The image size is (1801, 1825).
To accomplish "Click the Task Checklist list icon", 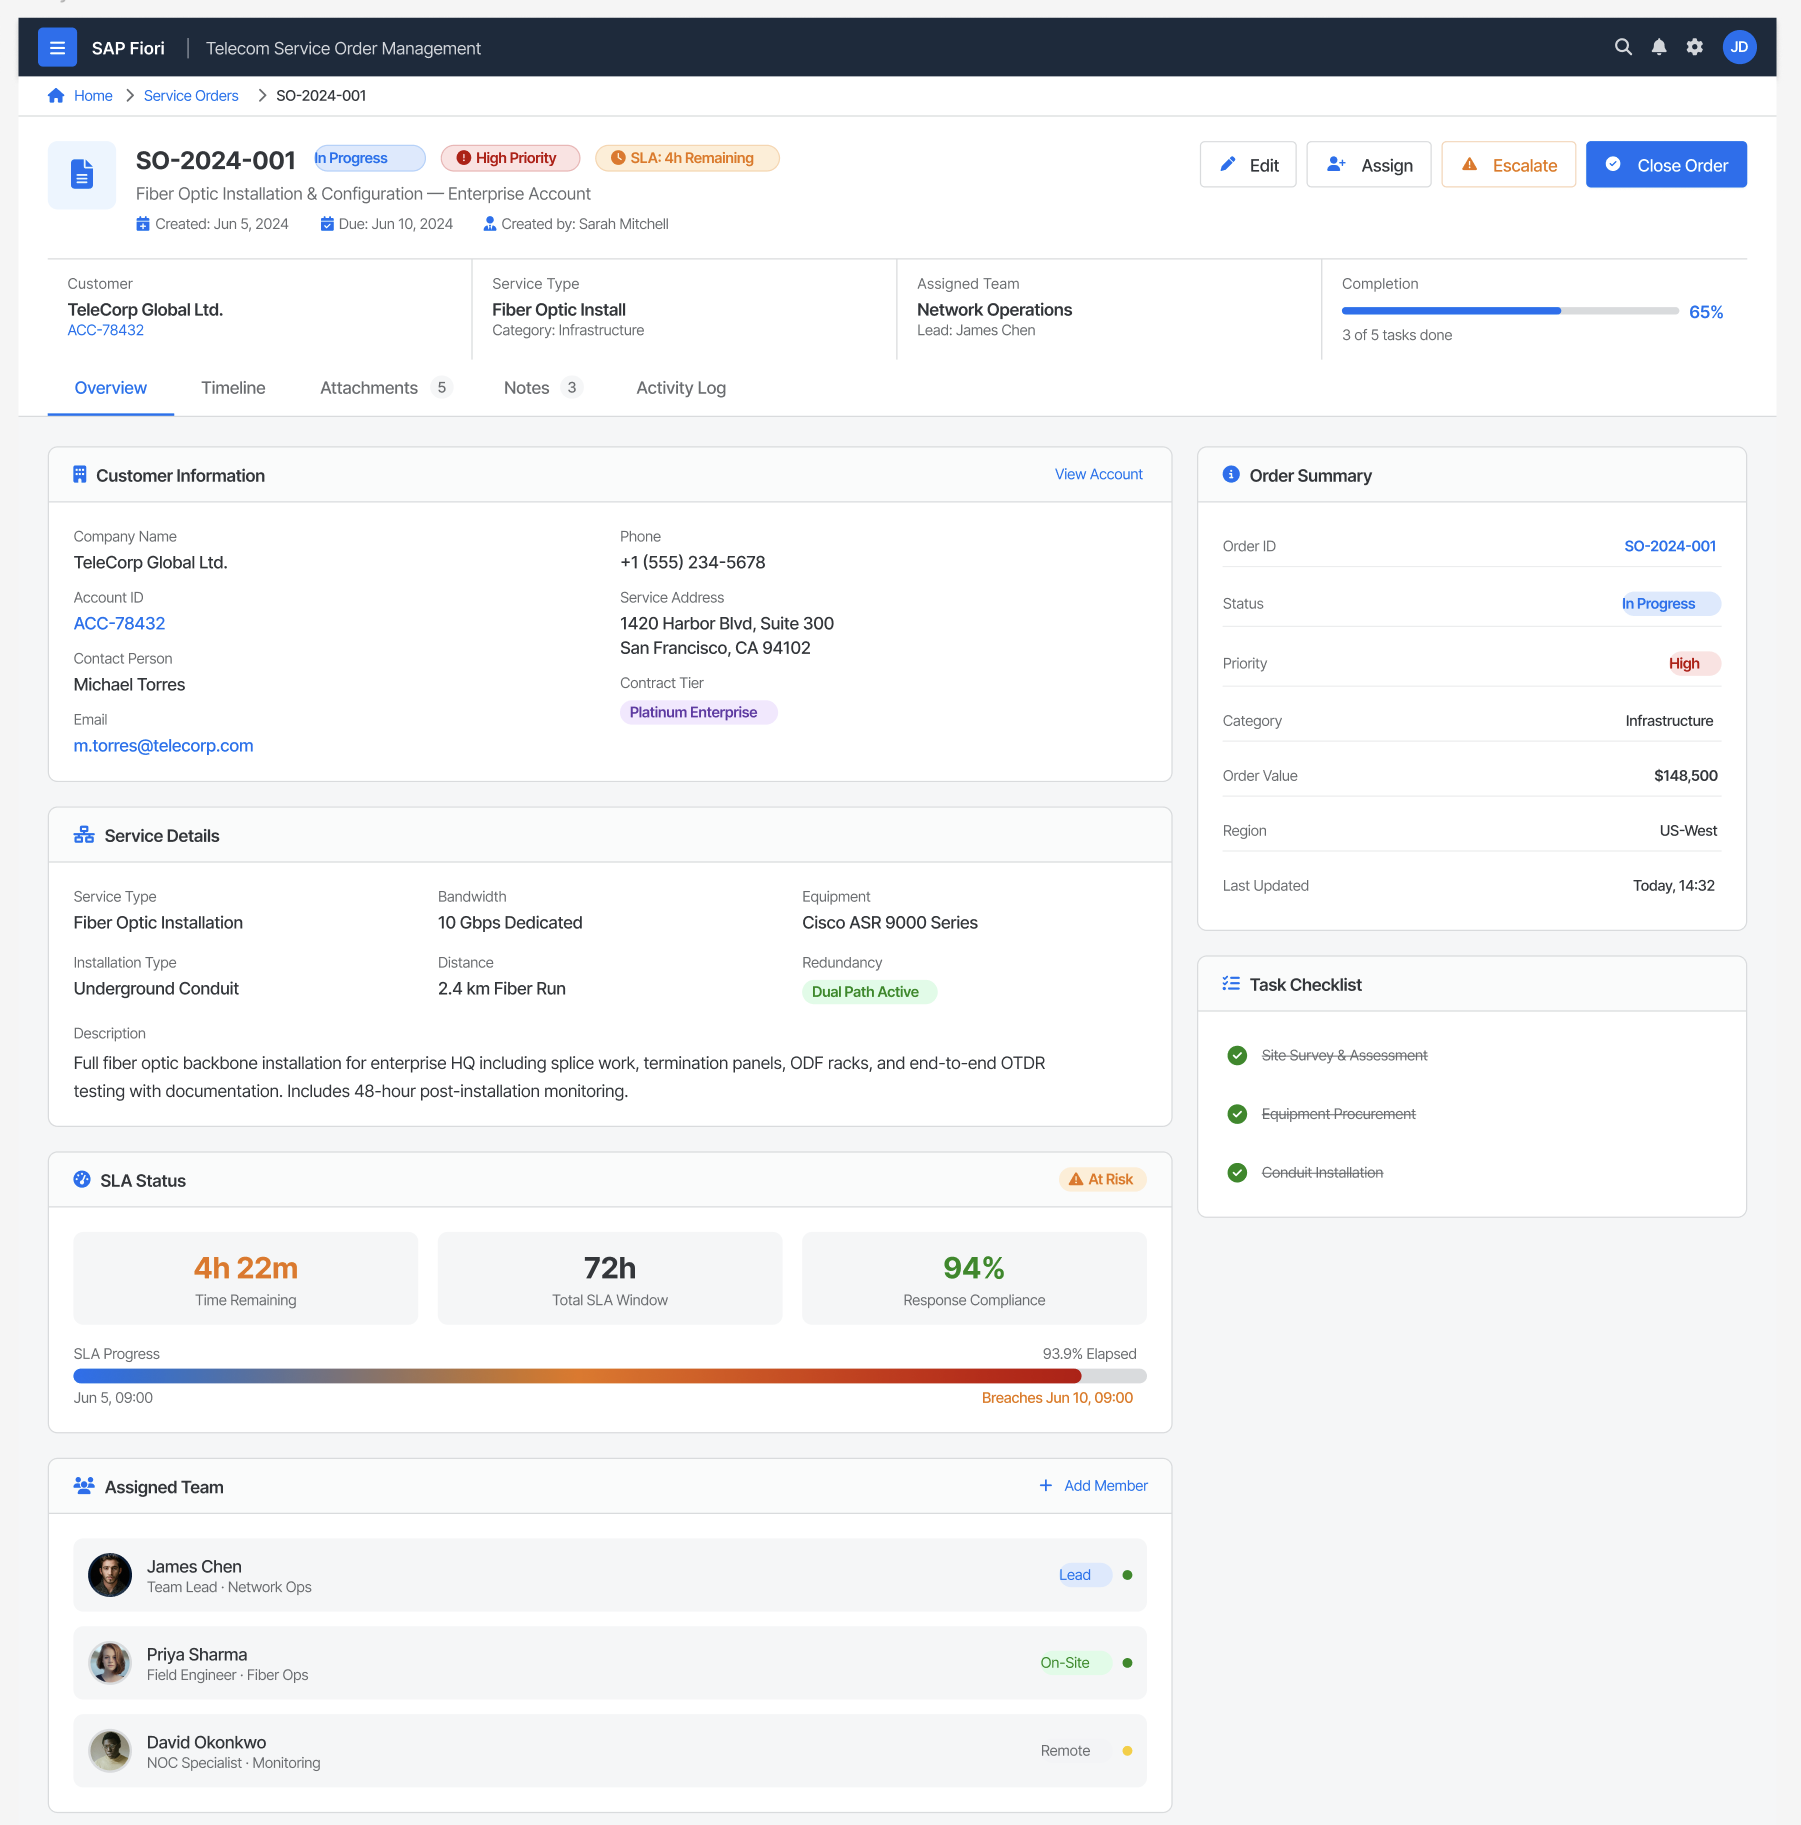I will click(1231, 983).
